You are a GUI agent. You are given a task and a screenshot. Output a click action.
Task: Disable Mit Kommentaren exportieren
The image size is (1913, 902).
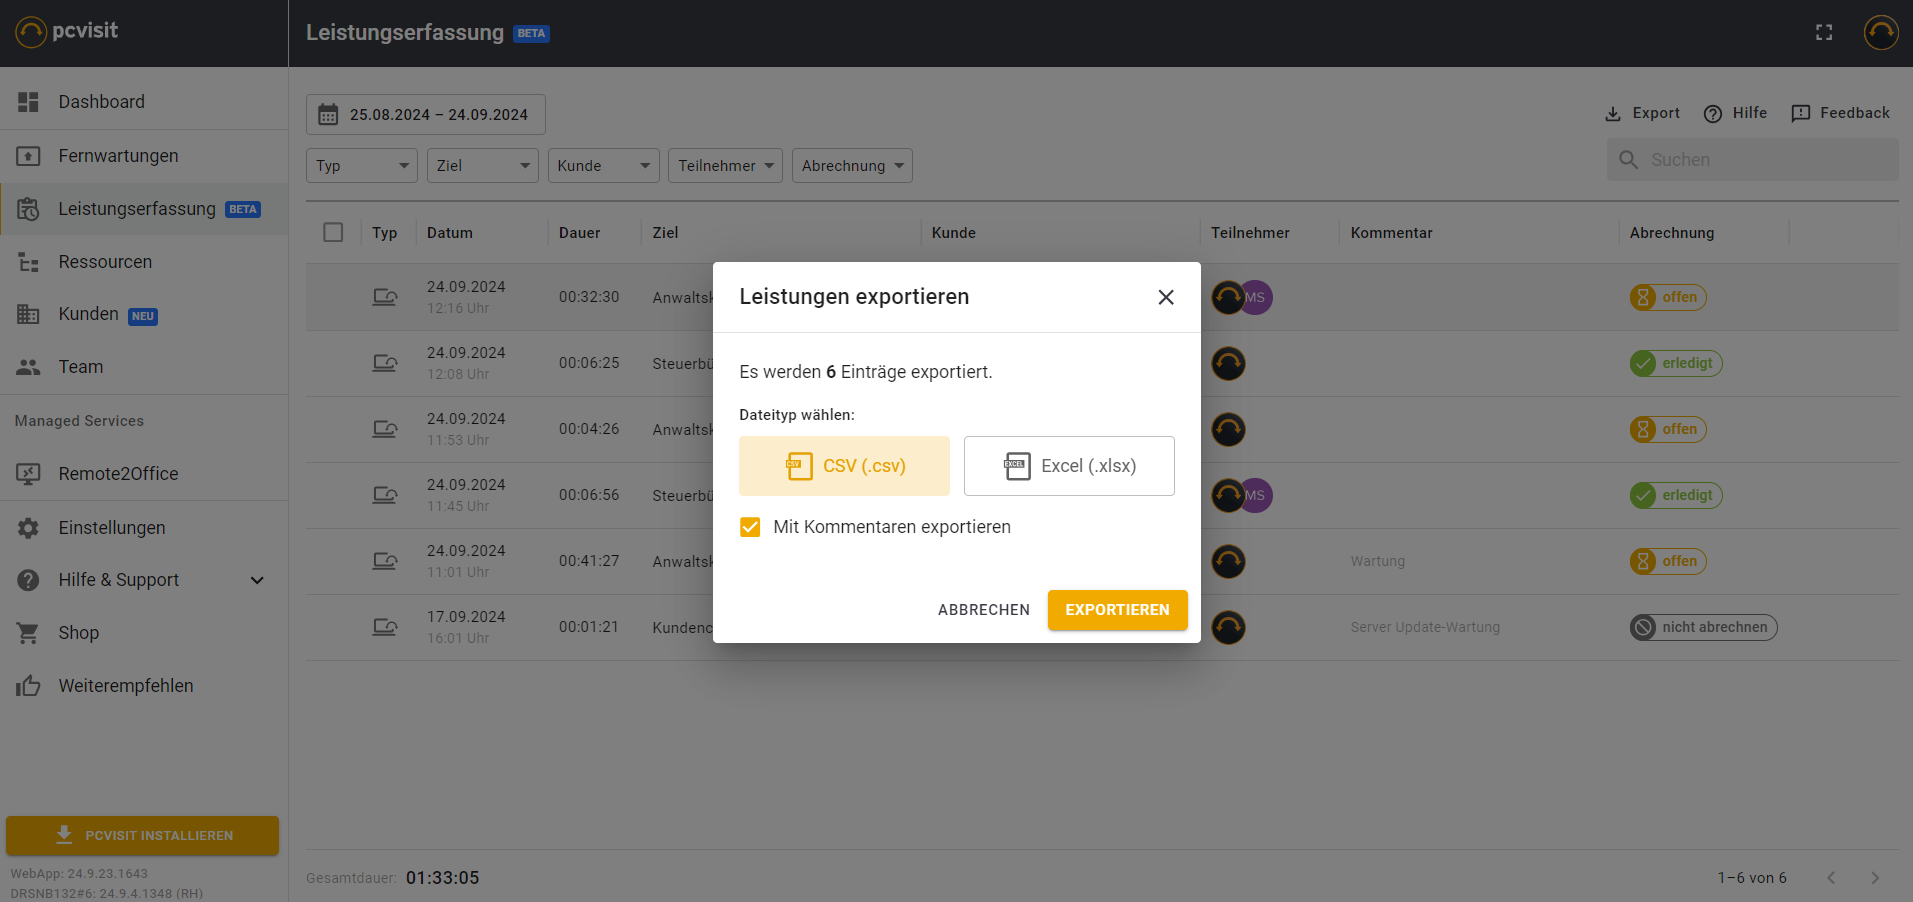tap(750, 527)
